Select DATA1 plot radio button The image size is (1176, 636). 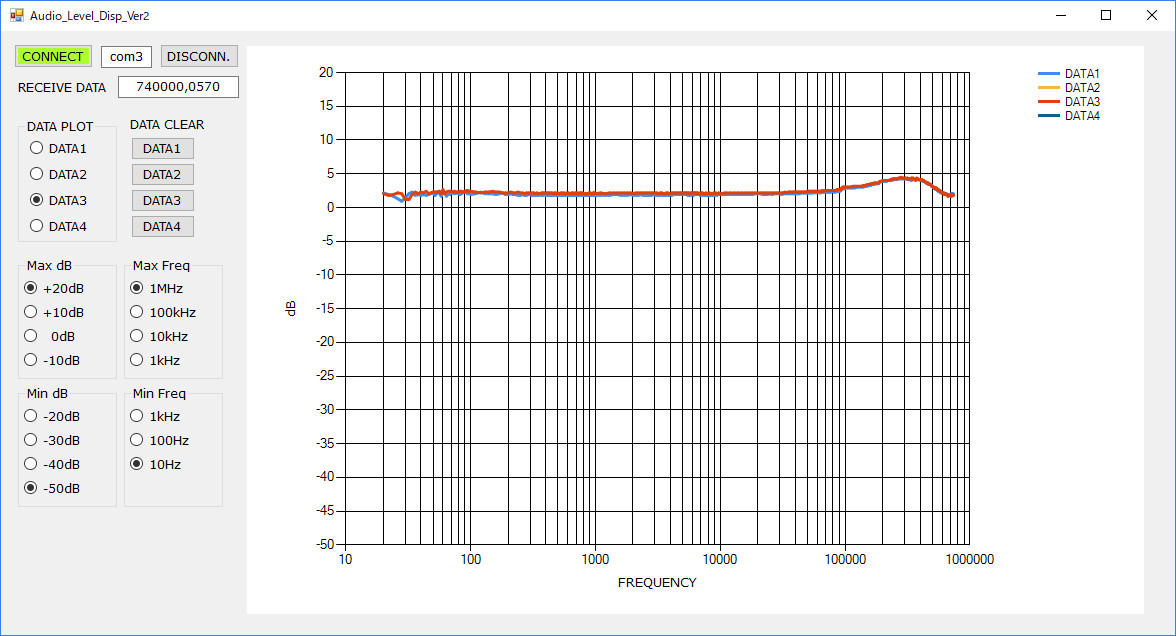pyautogui.click(x=37, y=148)
